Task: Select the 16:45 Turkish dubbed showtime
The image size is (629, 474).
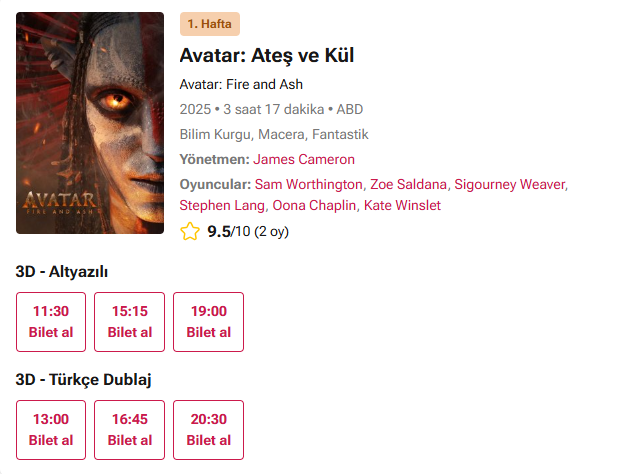Action: pyautogui.click(x=130, y=430)
